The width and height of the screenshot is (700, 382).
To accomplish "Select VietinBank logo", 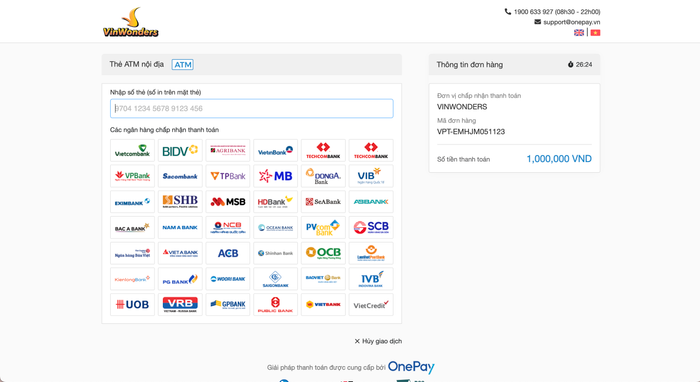I will (x=275, y=150).
